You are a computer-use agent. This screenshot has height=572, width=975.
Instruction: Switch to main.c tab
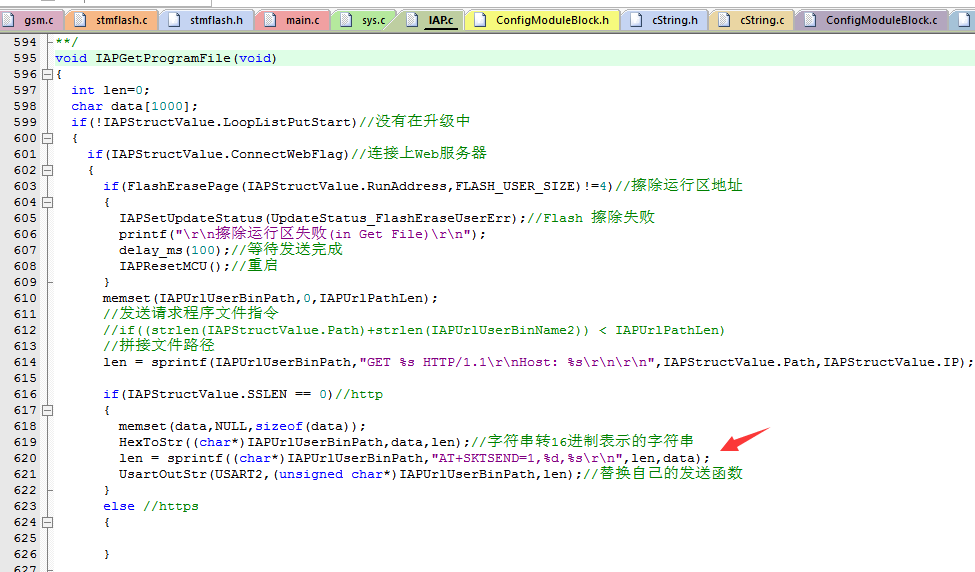292,21
